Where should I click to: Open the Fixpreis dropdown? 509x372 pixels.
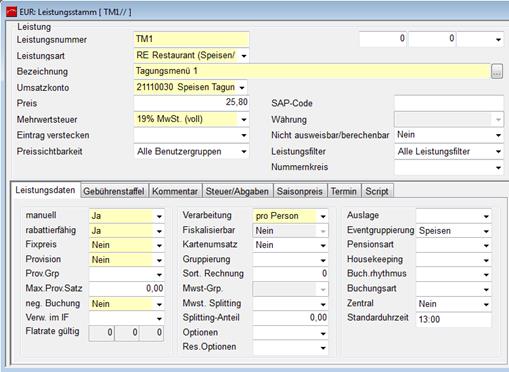coord(159,245)
